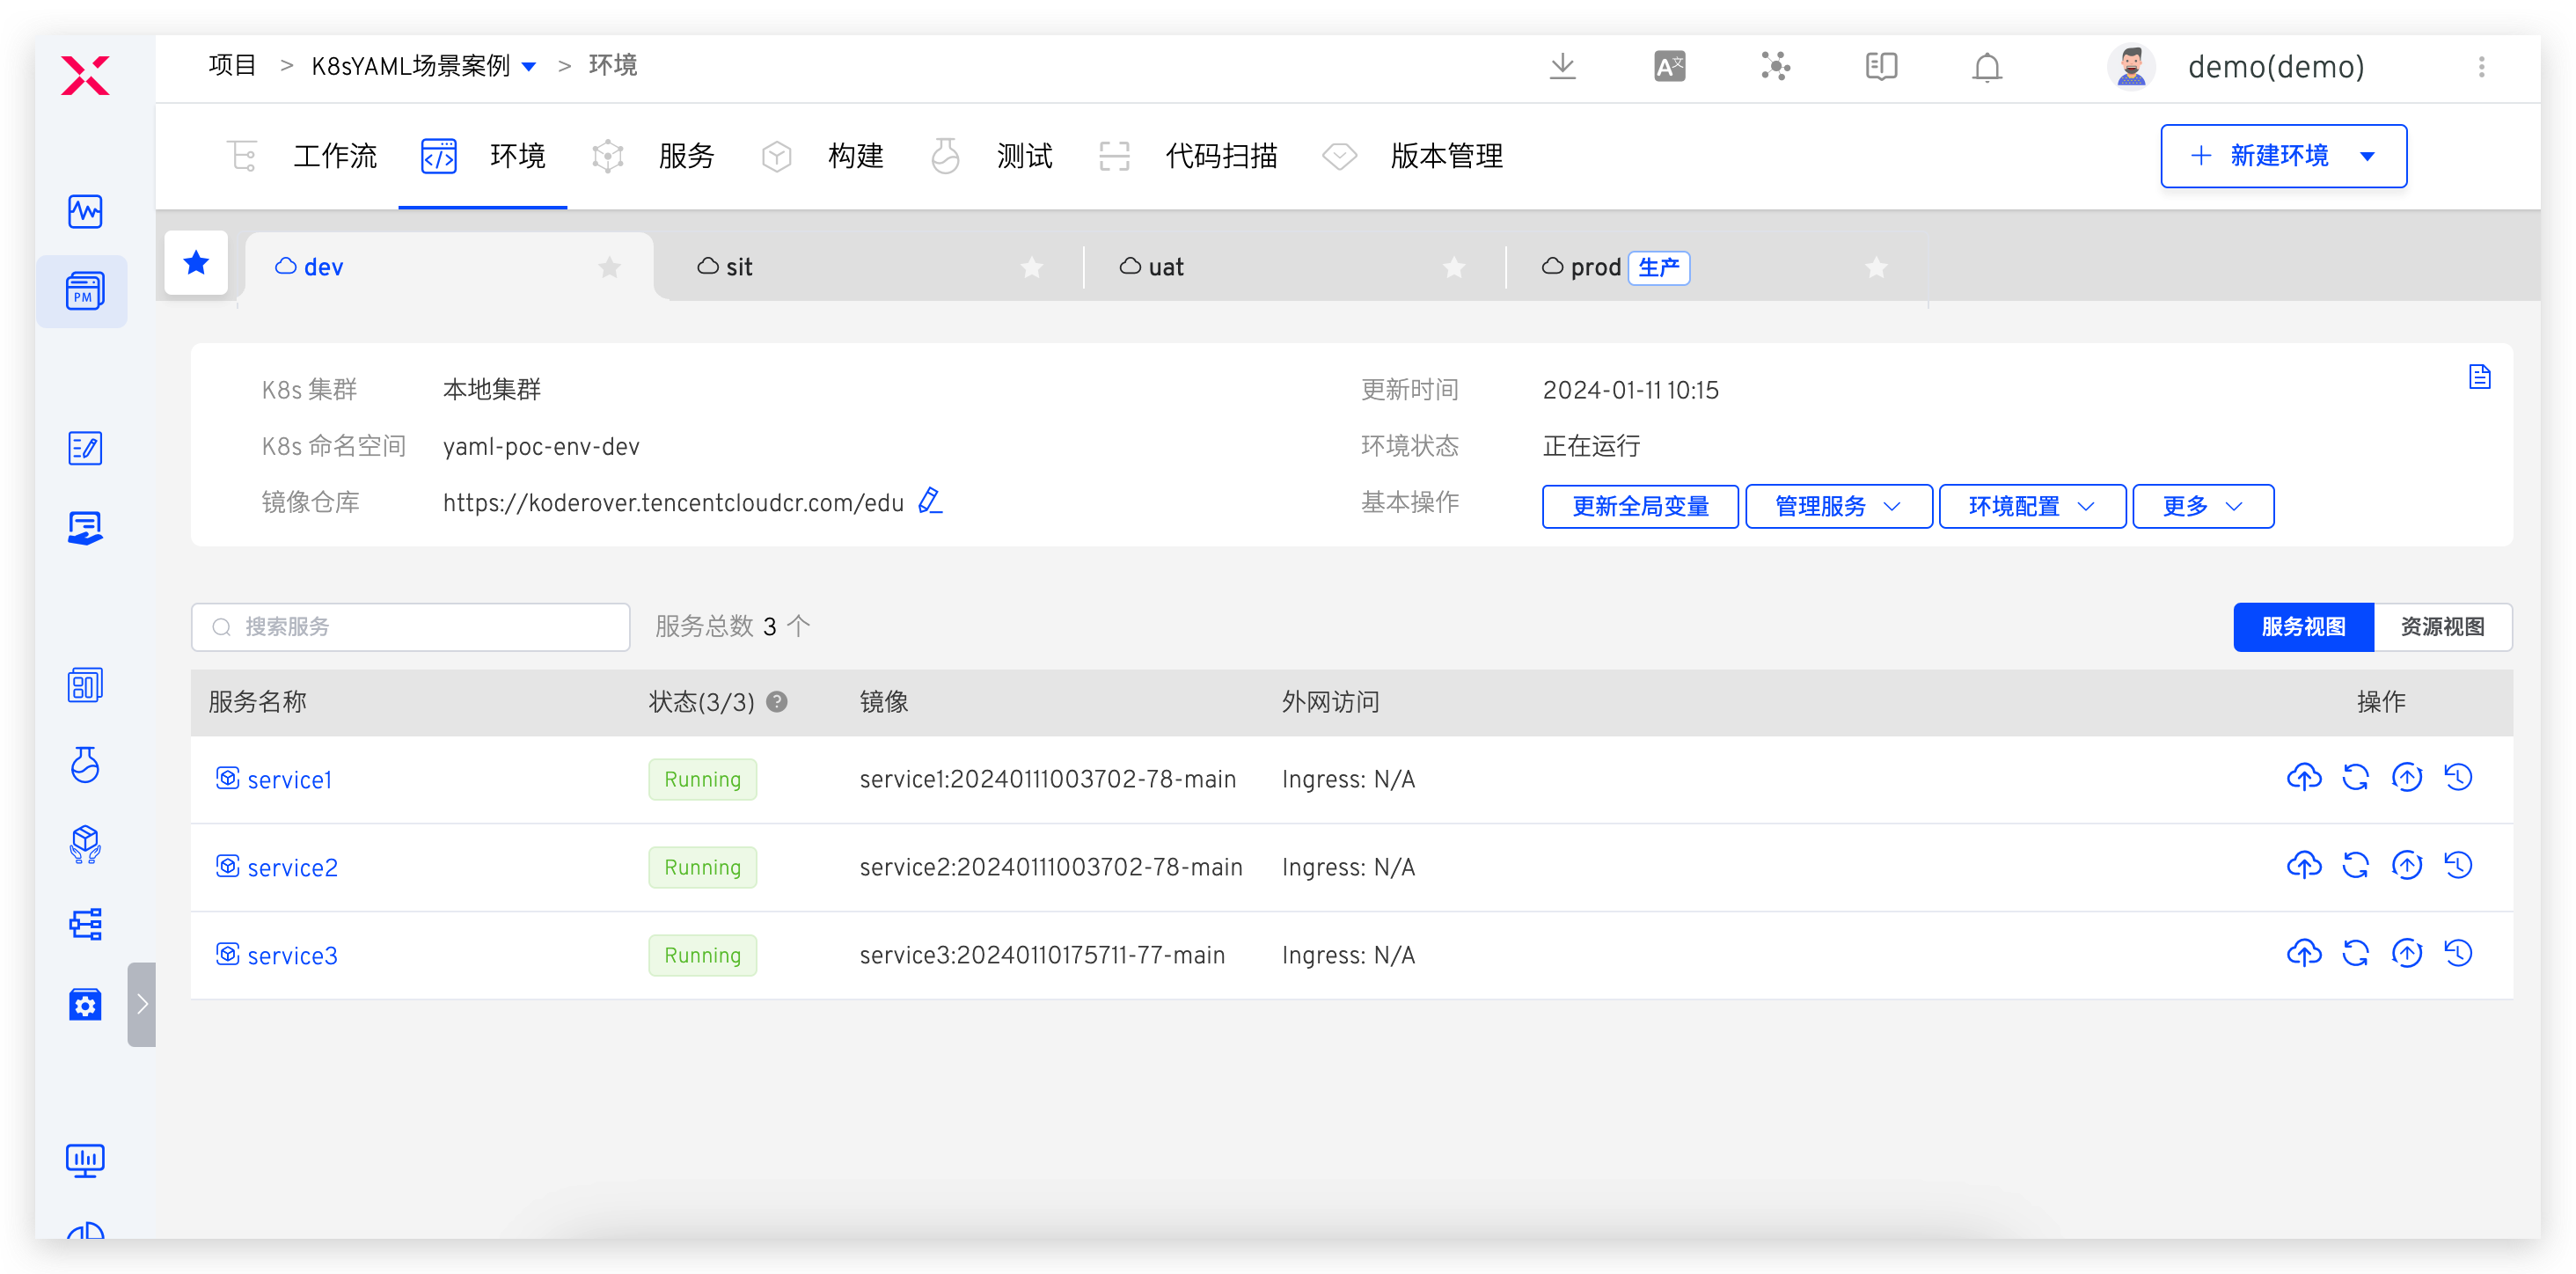The width and height of the screenshot is (2576, 1274).
Task: Click the translation language icon in top bar
Action: tap(1669, 66)
